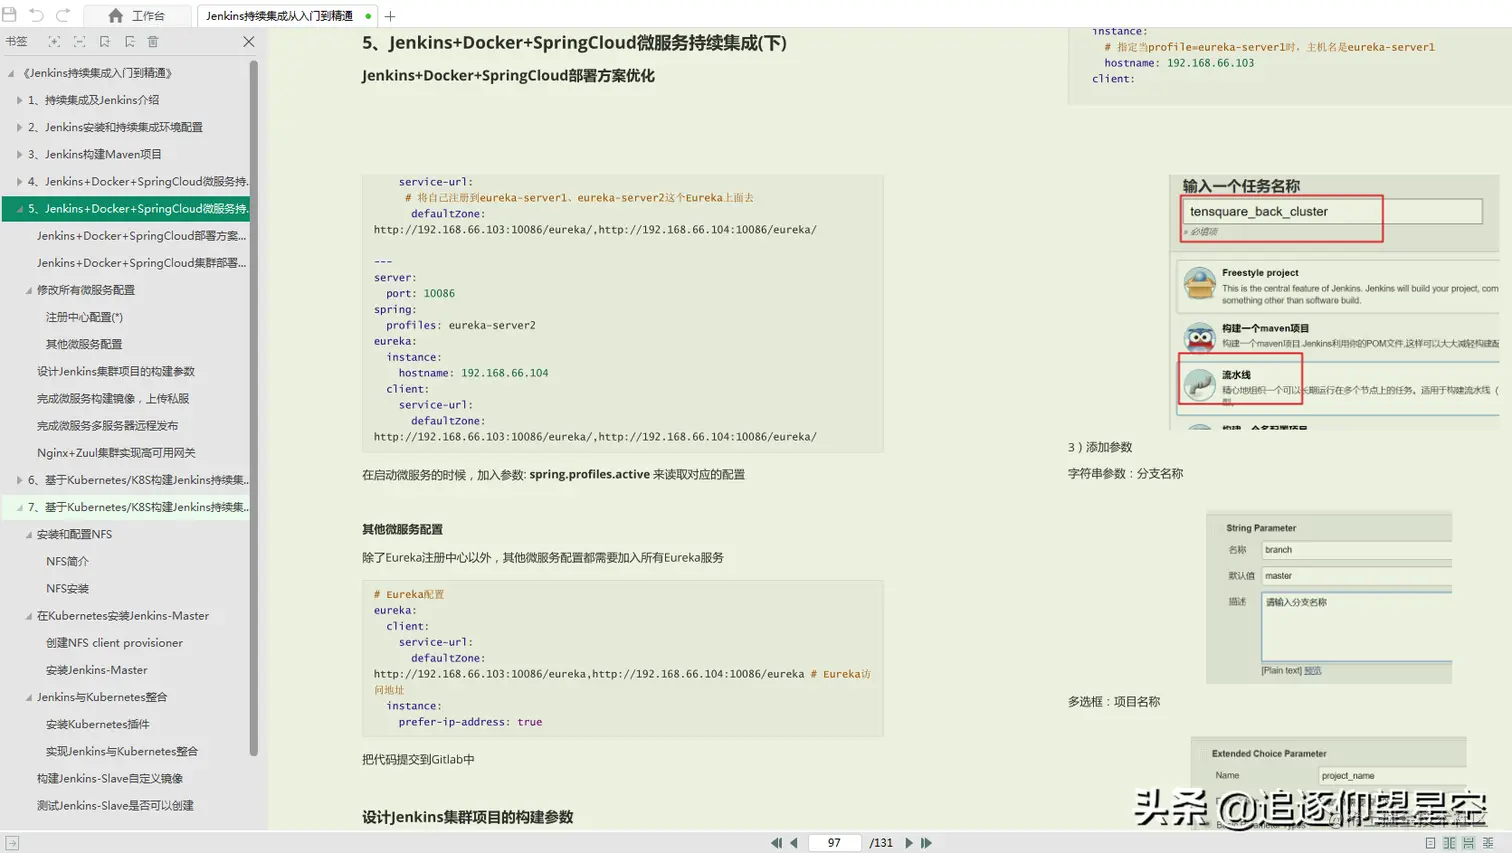Collapse Jenkins与Kubernetes整合 node arrow
1512x853 pixels.
point(28,697)
